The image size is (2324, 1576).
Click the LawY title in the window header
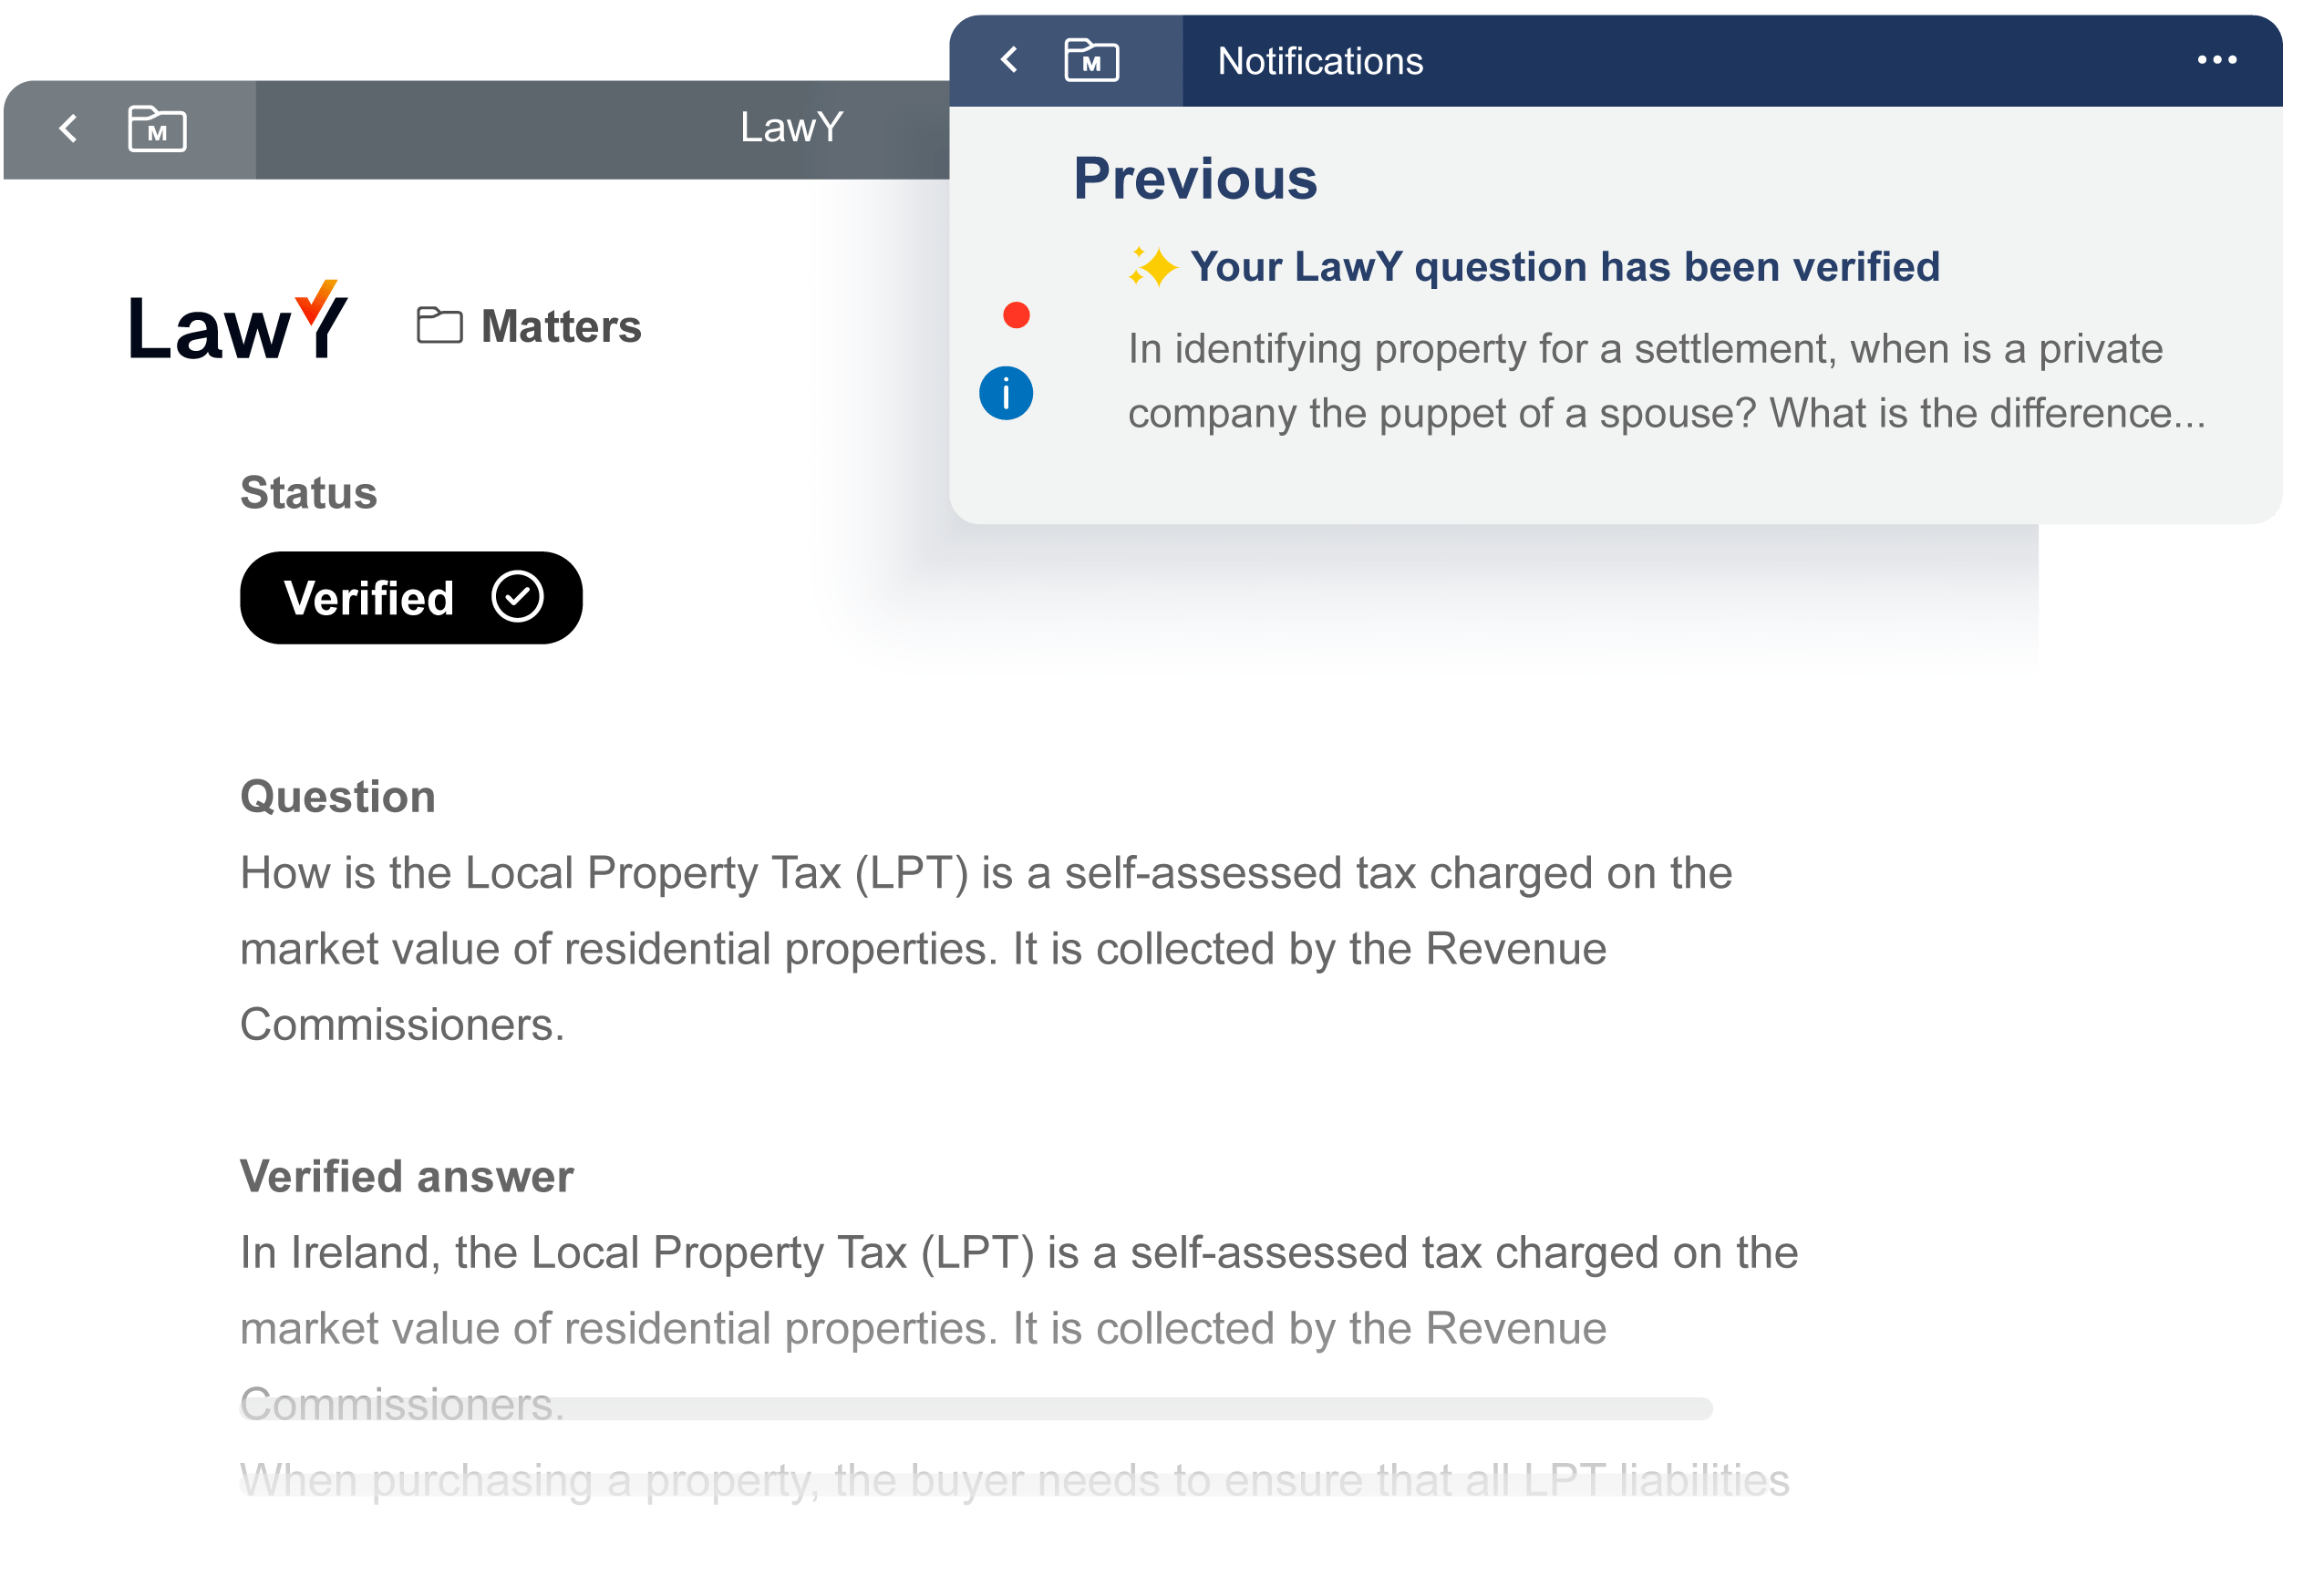(791, 128)
